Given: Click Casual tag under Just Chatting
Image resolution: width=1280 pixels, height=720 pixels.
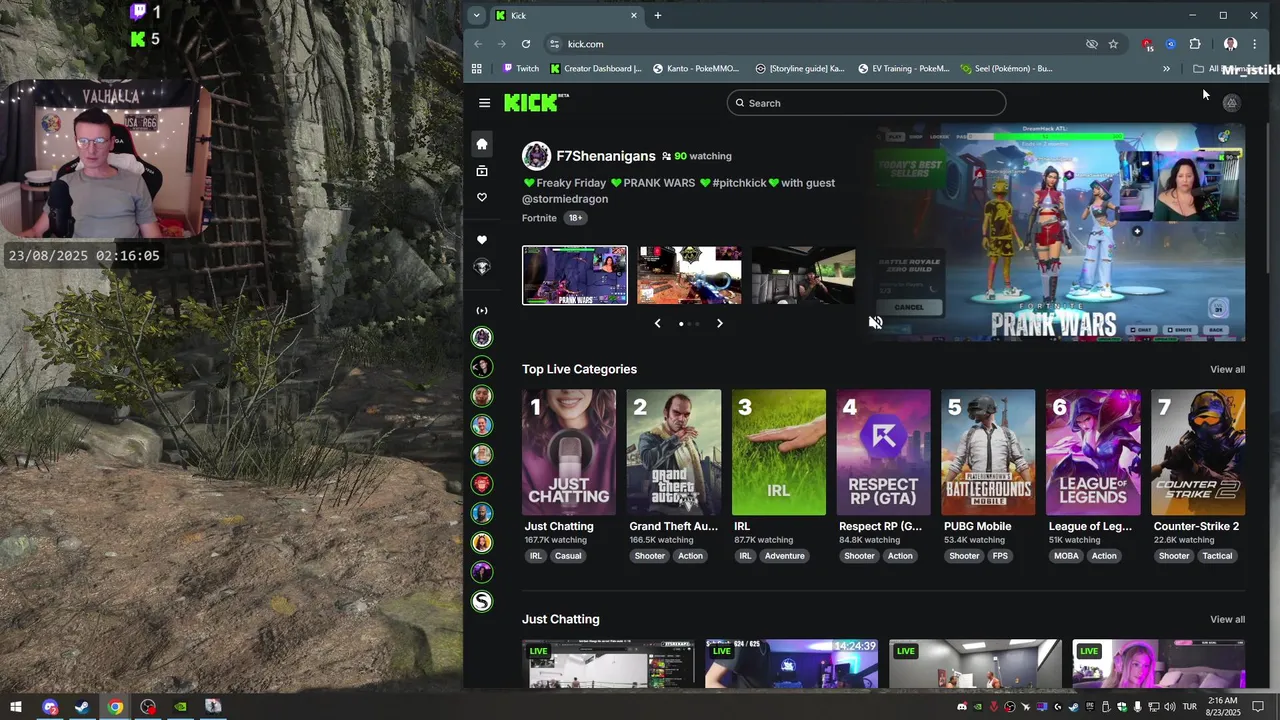Looking at the screenshot, I should (x=568, y=556).
